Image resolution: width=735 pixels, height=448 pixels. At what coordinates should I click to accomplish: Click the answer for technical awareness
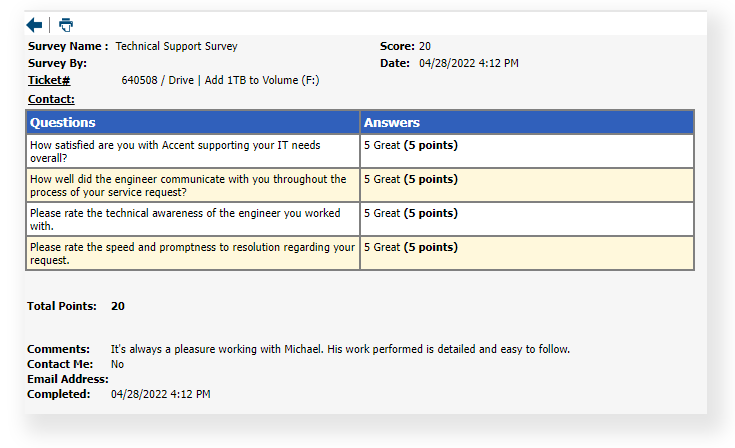[x=411, y=213]
